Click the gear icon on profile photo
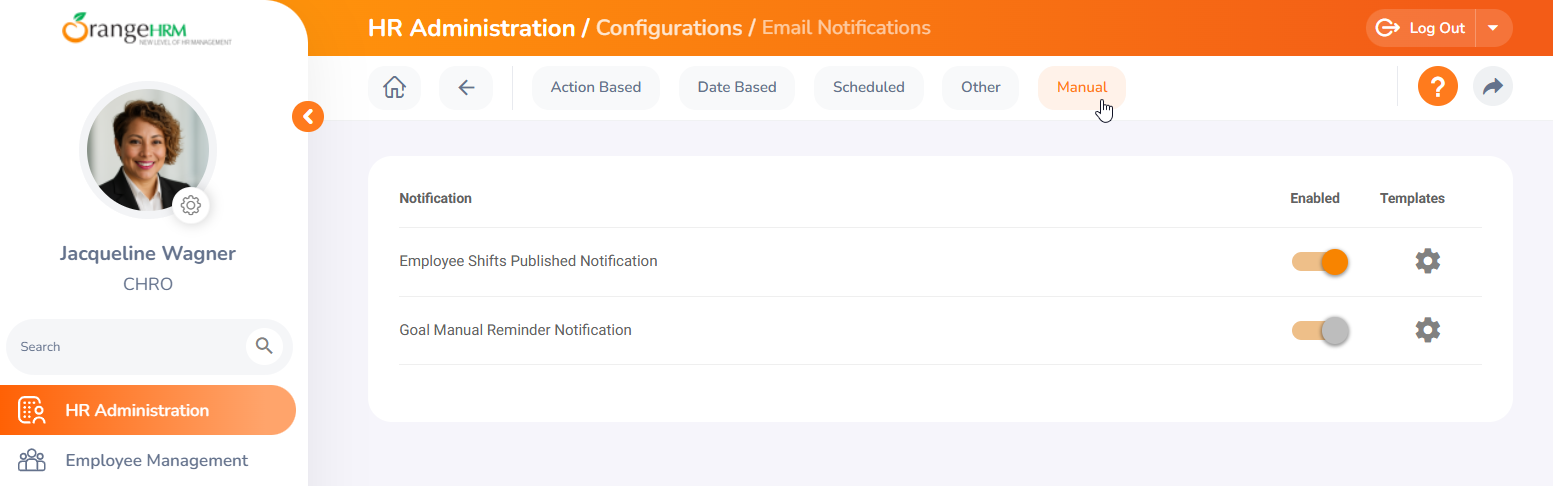The image size is (1553, 486). [191, 205]
